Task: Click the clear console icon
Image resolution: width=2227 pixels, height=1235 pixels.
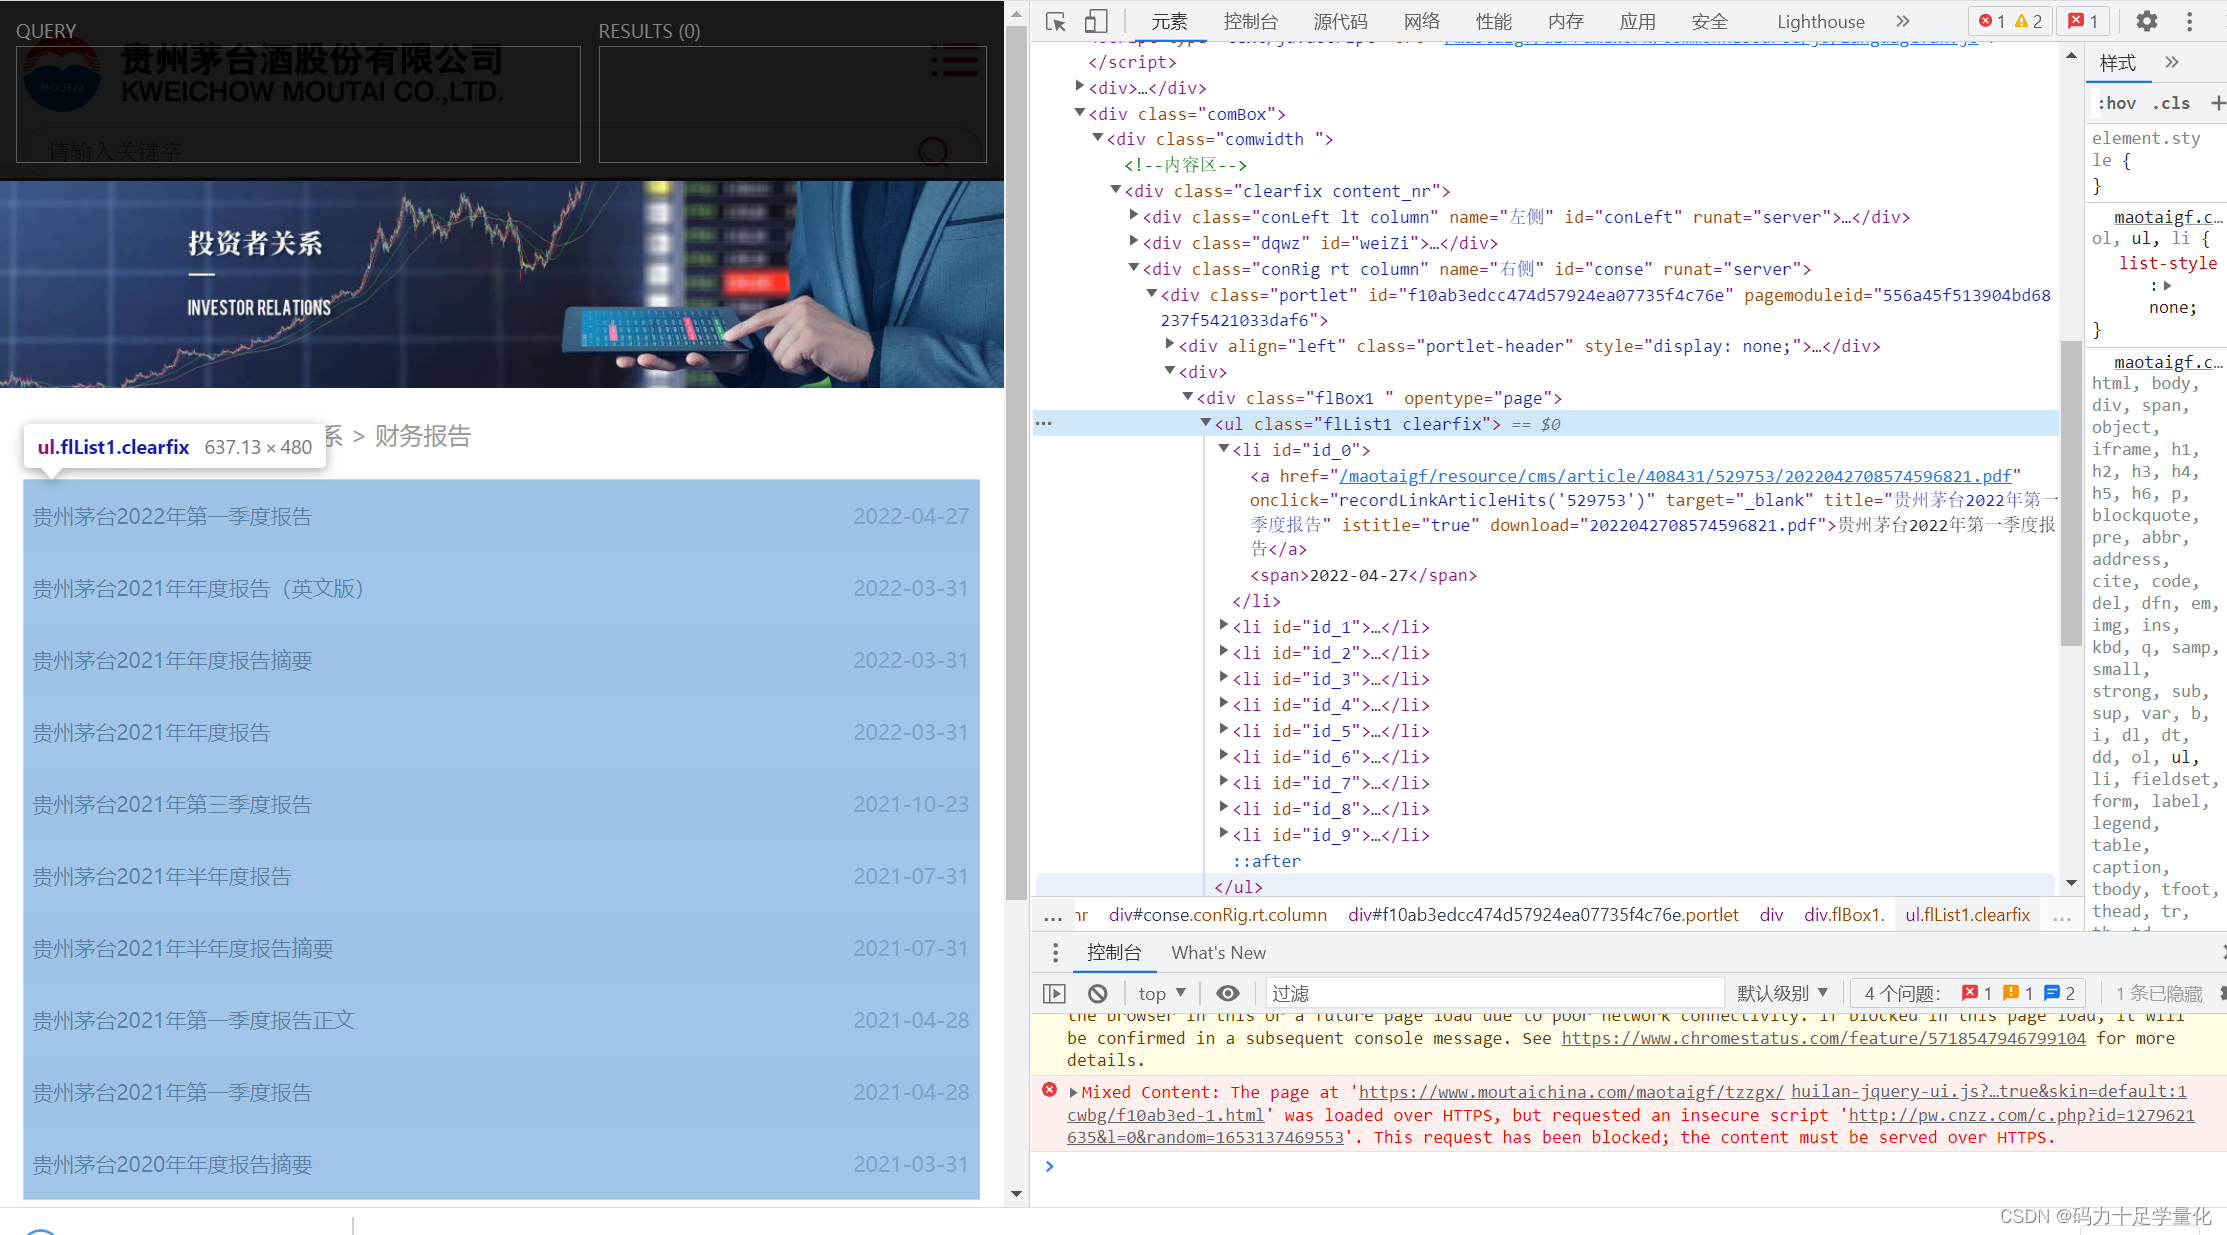Action: 1098,993
